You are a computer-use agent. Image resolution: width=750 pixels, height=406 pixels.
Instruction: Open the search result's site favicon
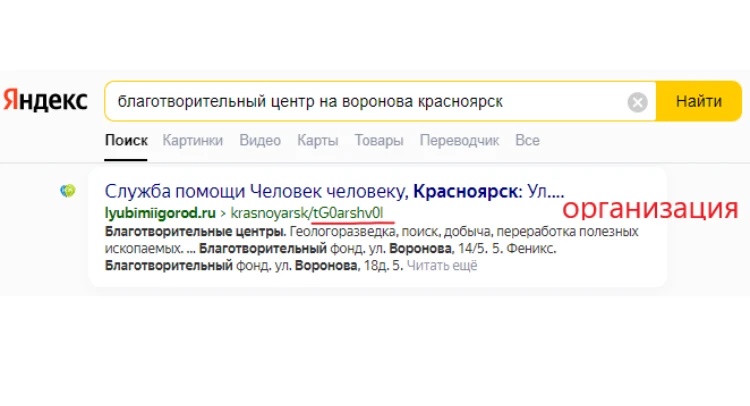click(x=68, y=191)
